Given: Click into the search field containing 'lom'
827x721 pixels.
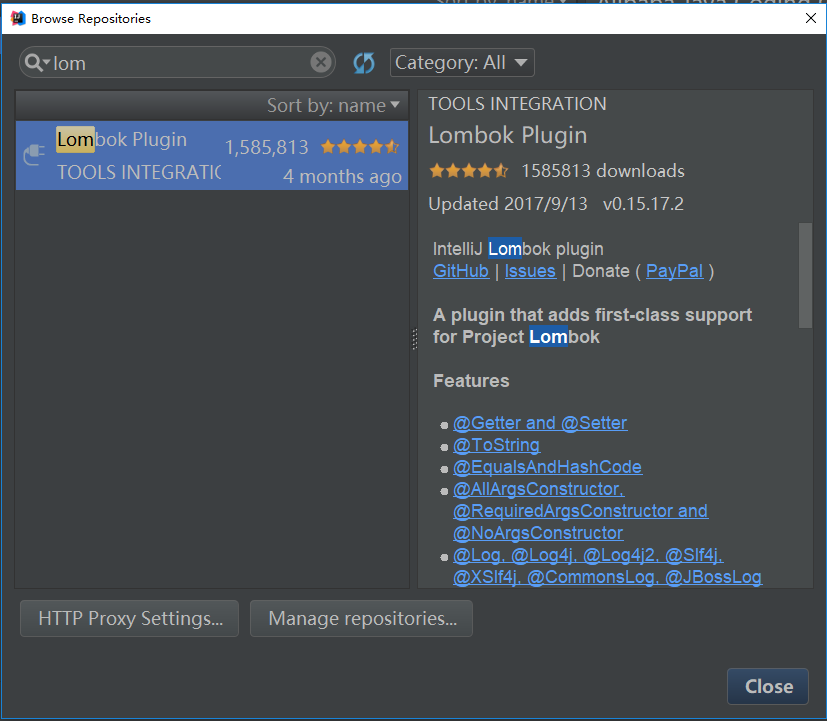Looking at the screenshot, I should point(179,63).
